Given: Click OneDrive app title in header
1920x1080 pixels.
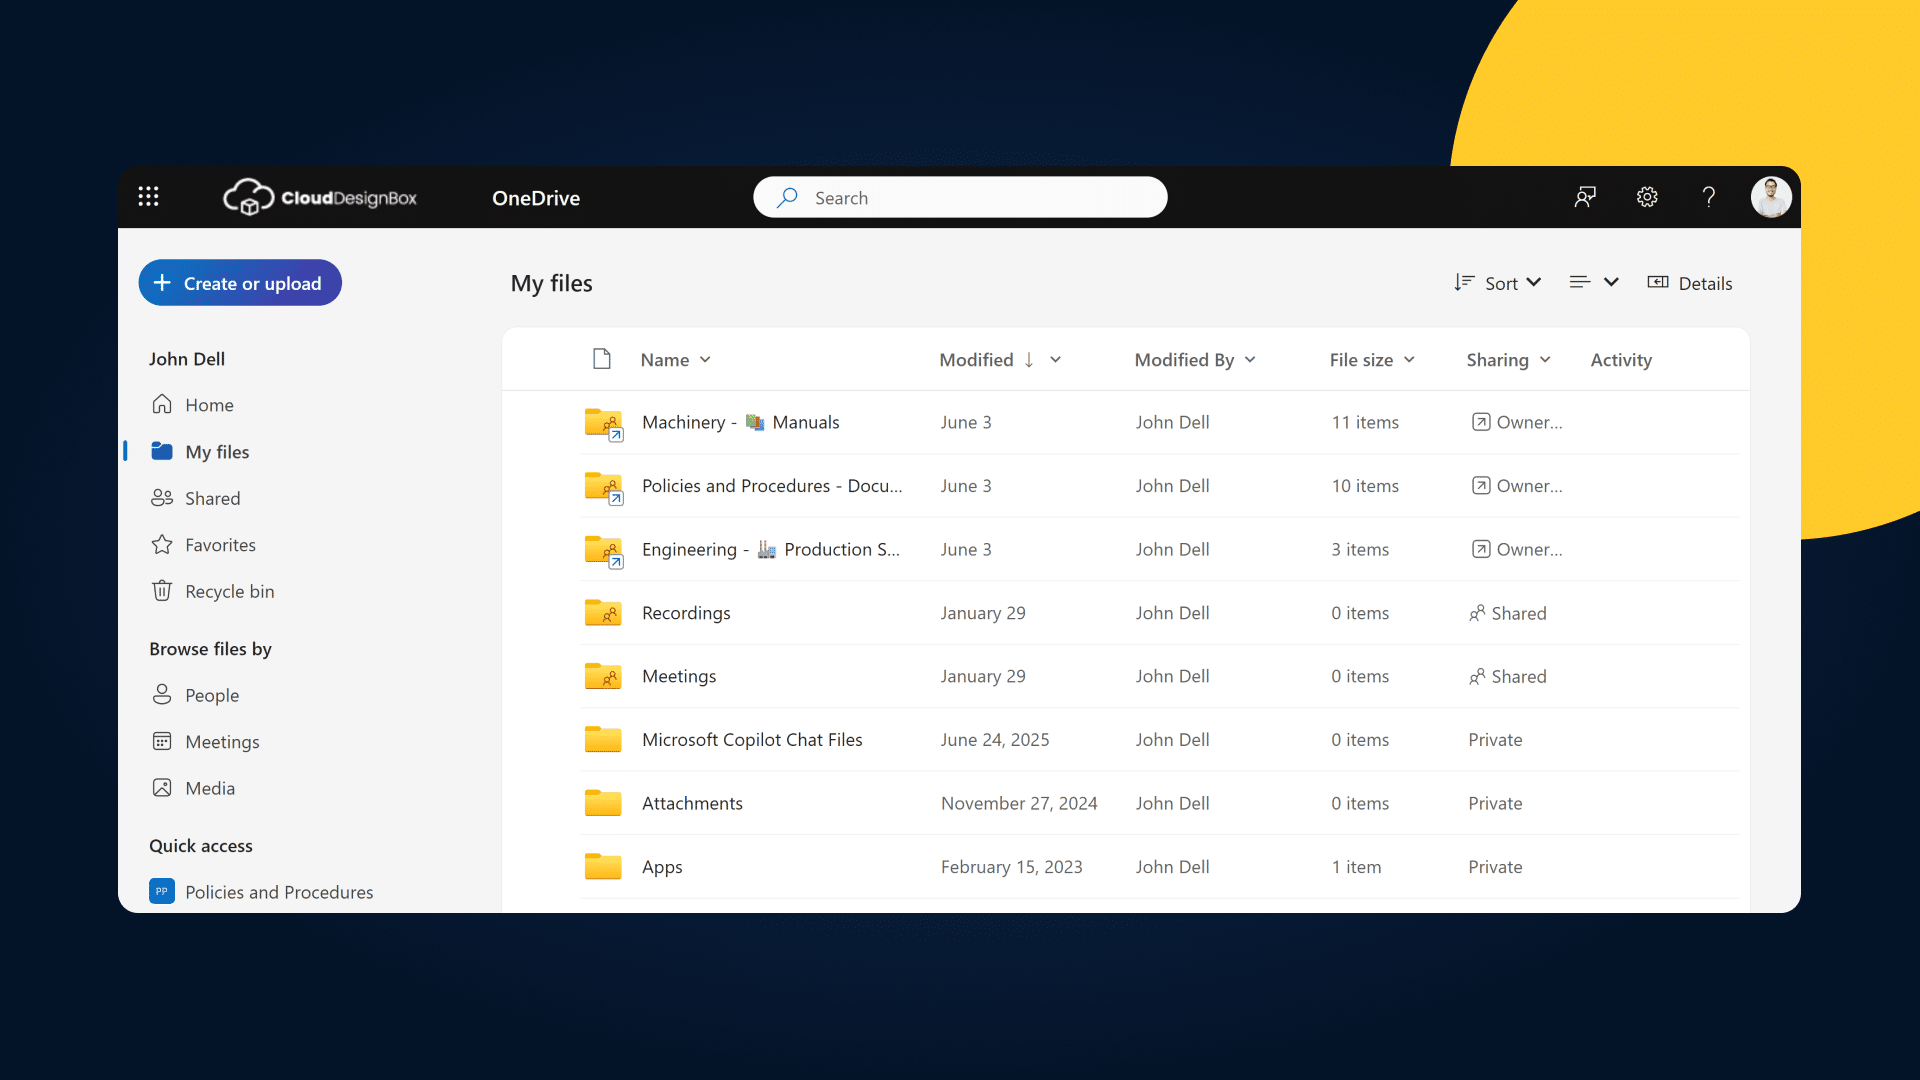Looking at the screenshot, I should point(536,198).
